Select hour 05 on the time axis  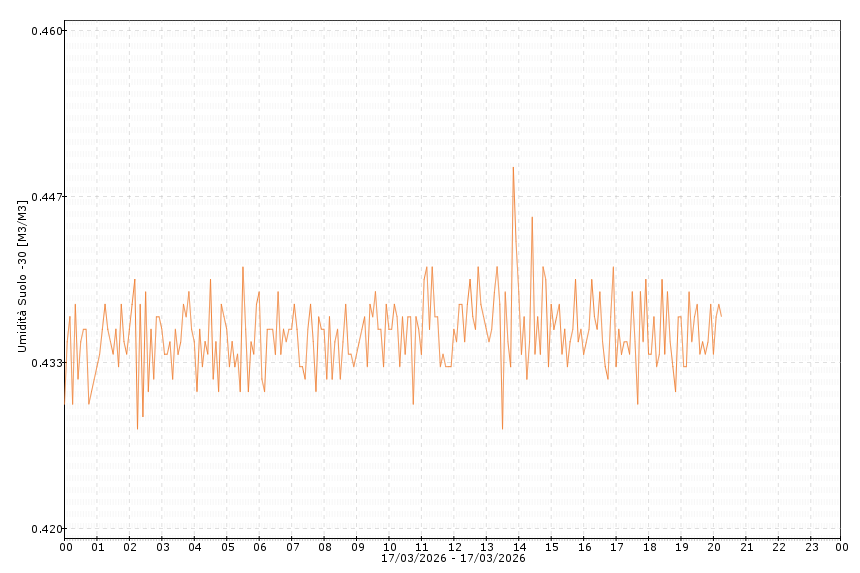[228, 547]
